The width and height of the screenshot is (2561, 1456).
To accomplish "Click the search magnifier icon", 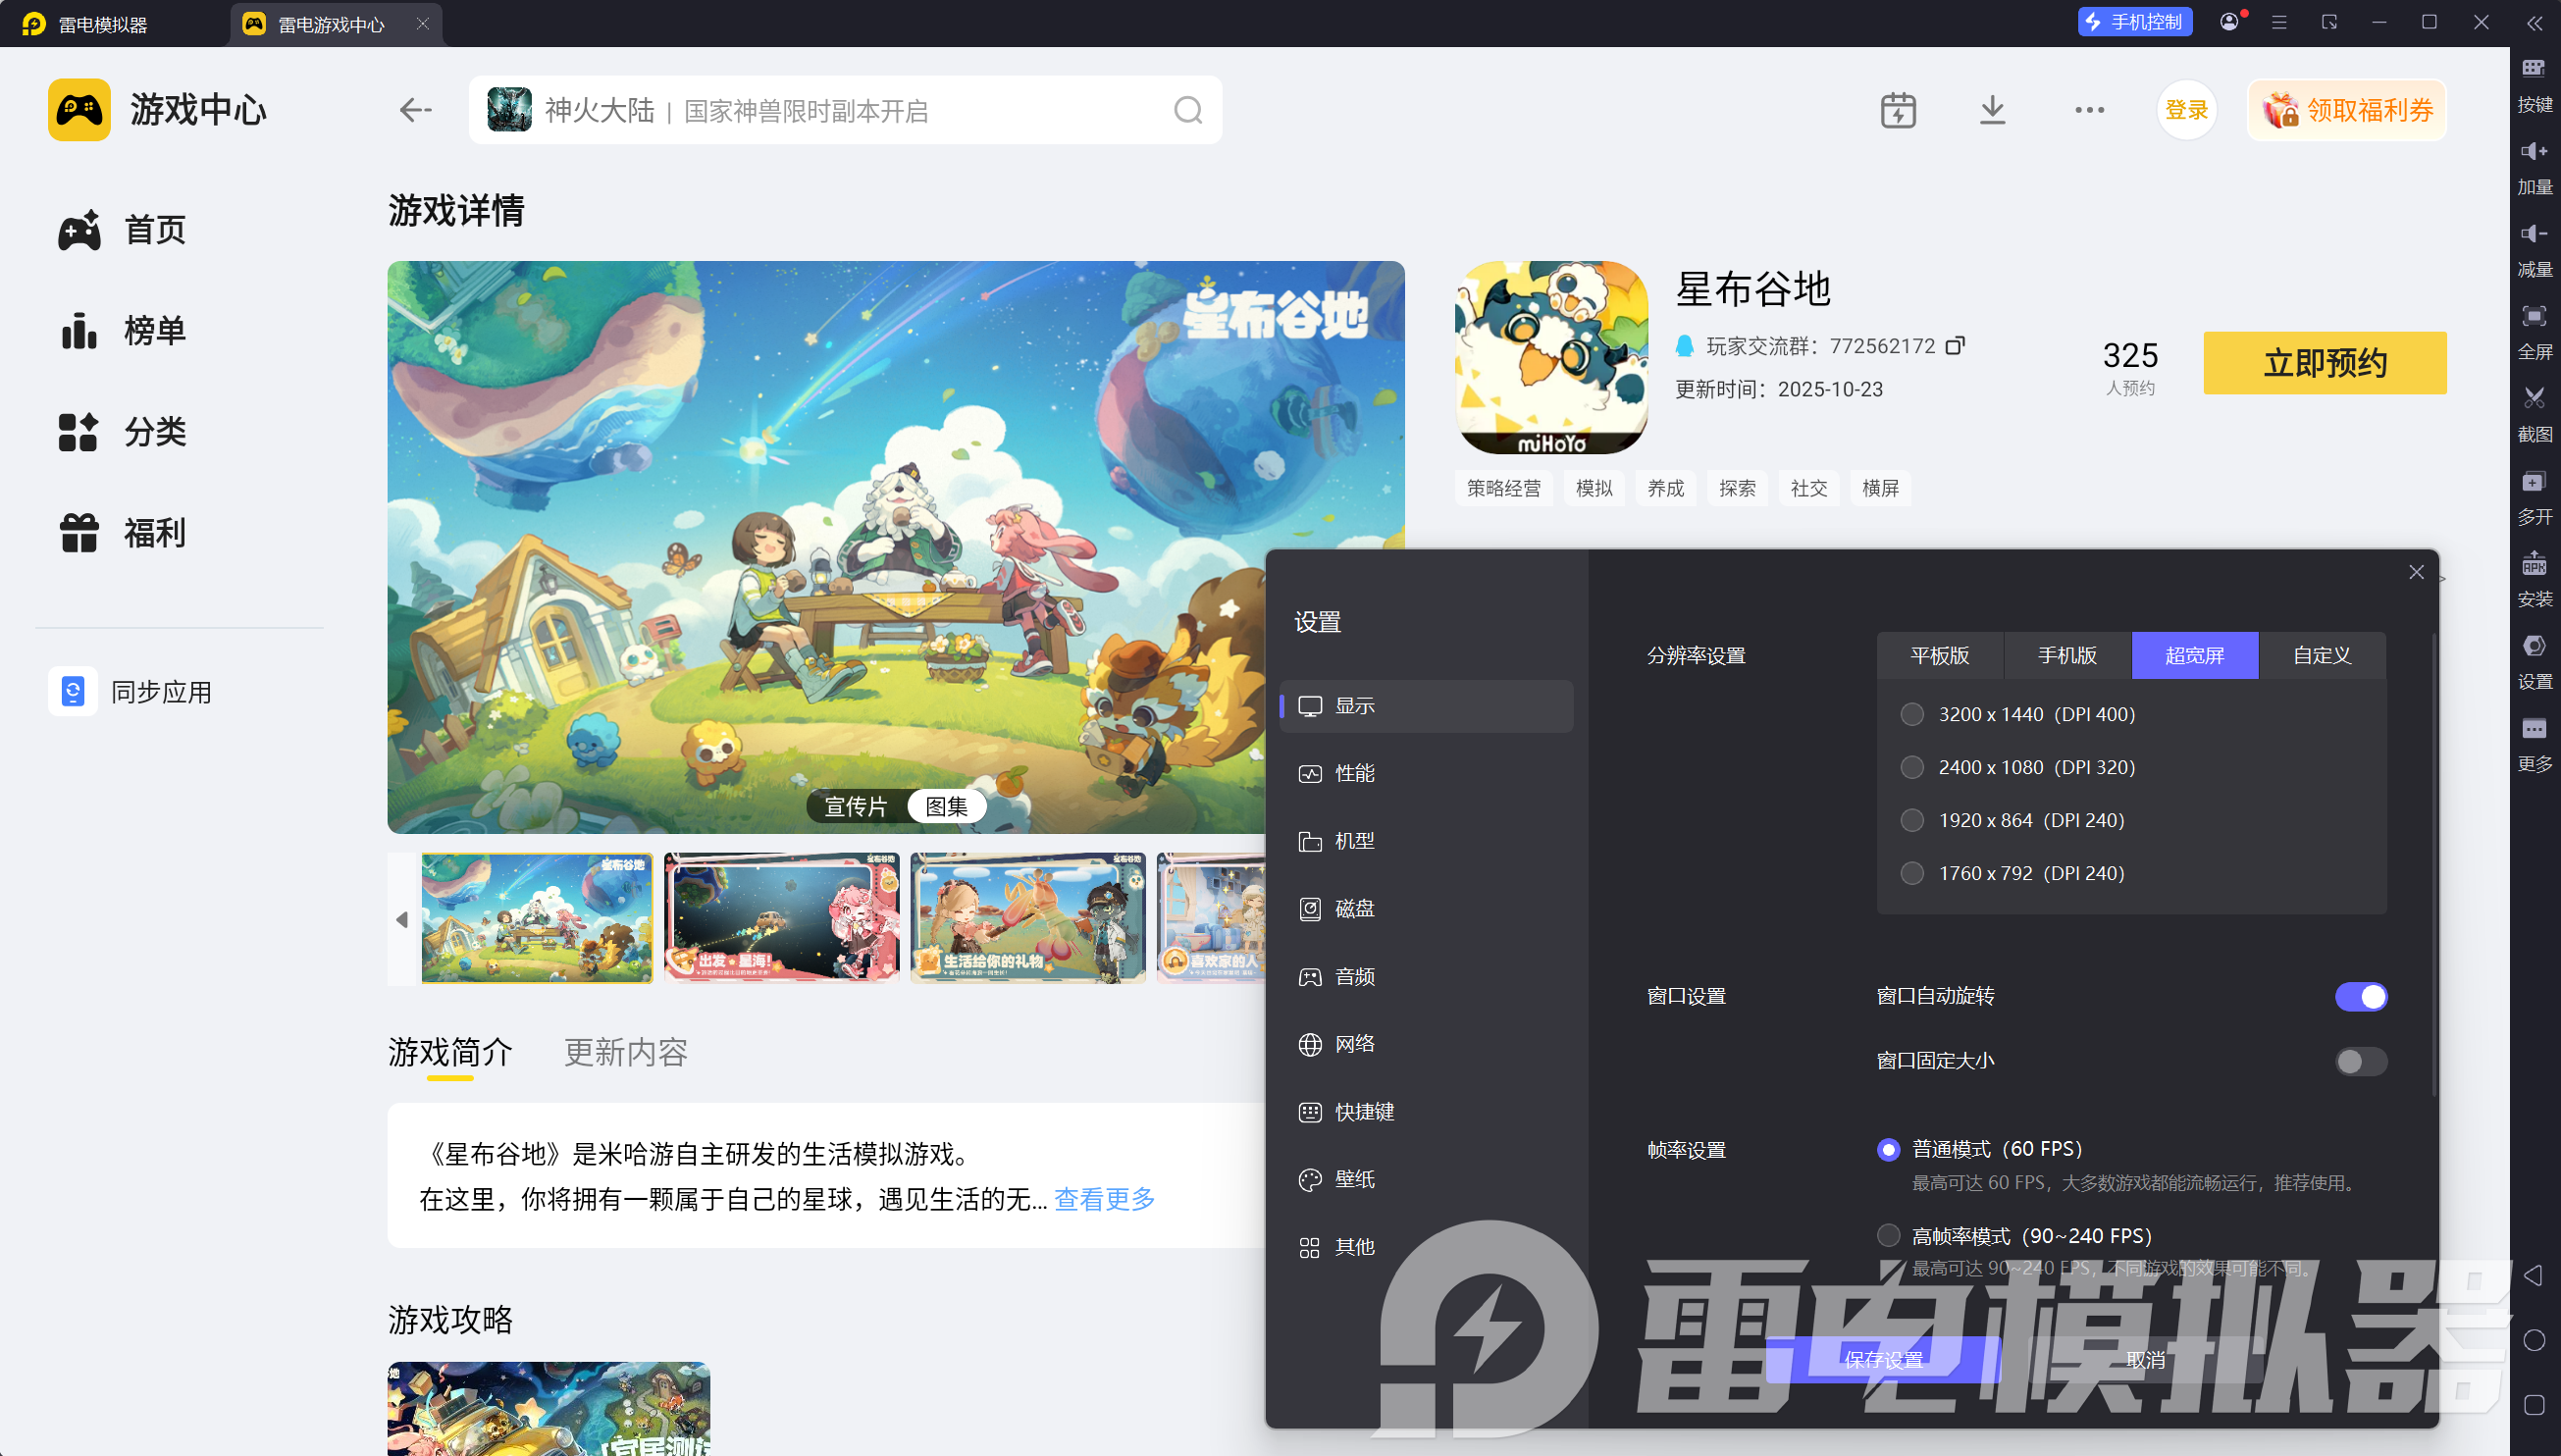I will coord(1187,110).
